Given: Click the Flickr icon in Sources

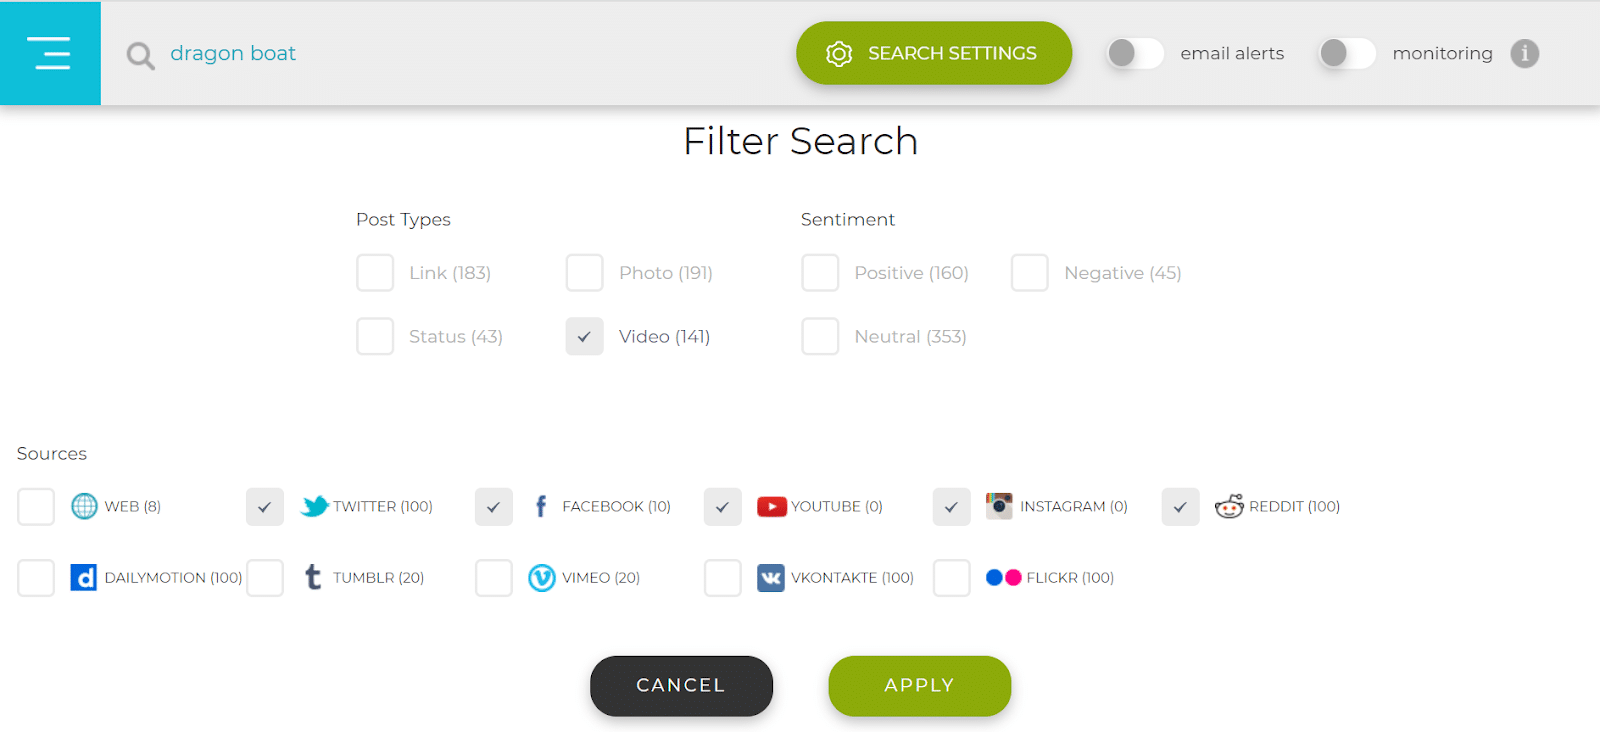Looking at the screenshot, I should [x=1002, y=577].
